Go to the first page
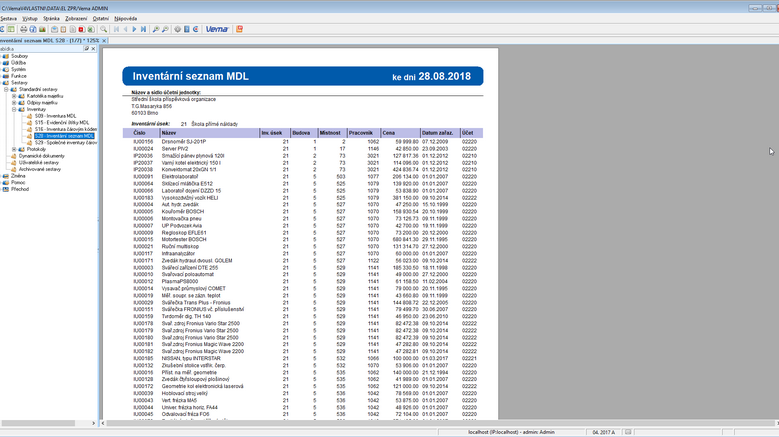The width and height of the screenshot is (779, 437). (116, 29)
